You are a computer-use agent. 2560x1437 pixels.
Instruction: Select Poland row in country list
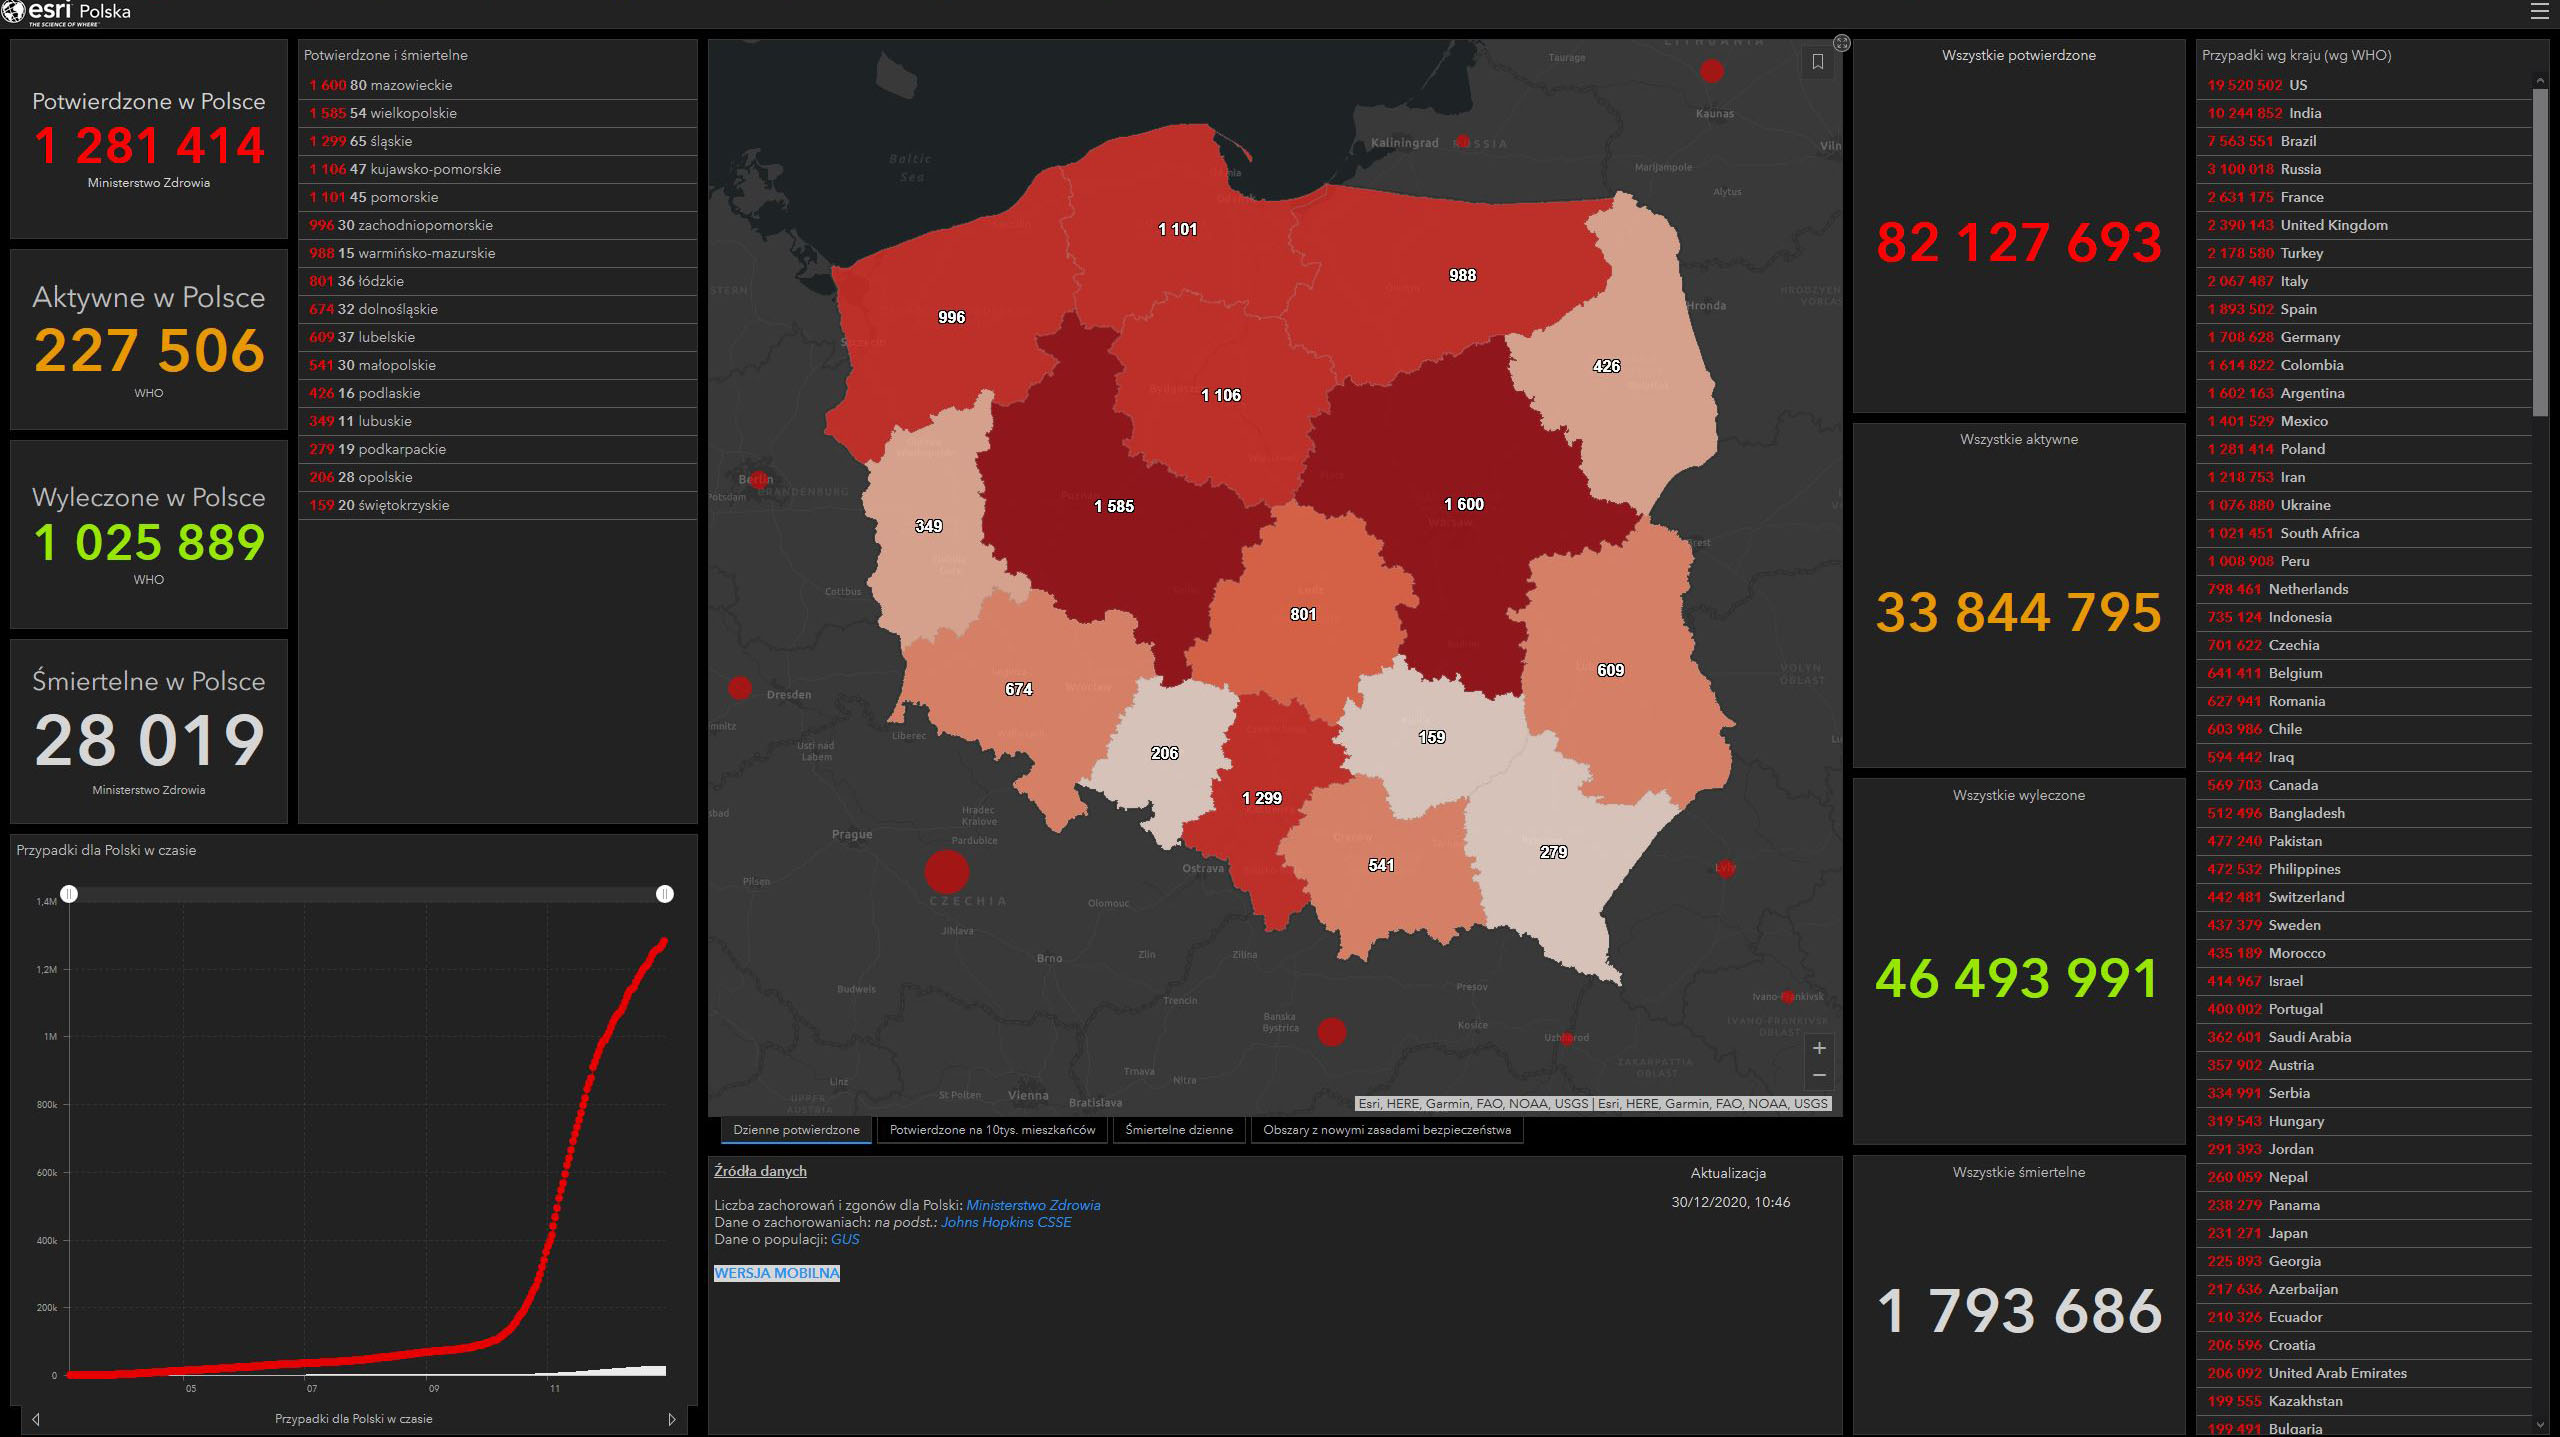tap(2302, 449)
